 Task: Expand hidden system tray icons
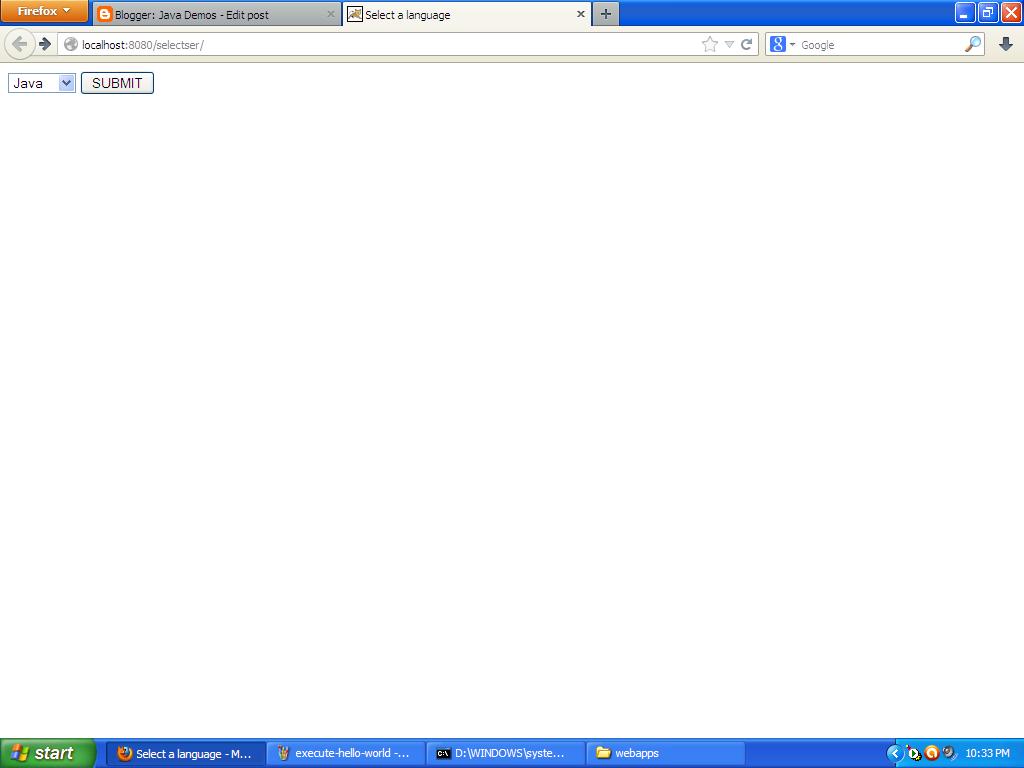click(x=894, y=753)
